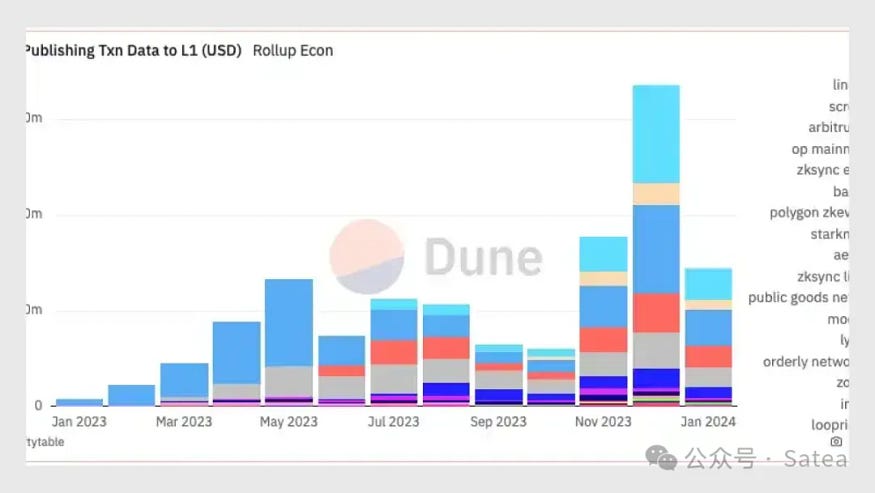
Task: Click the 'May 2023' x-axis label
Action: 289,422
